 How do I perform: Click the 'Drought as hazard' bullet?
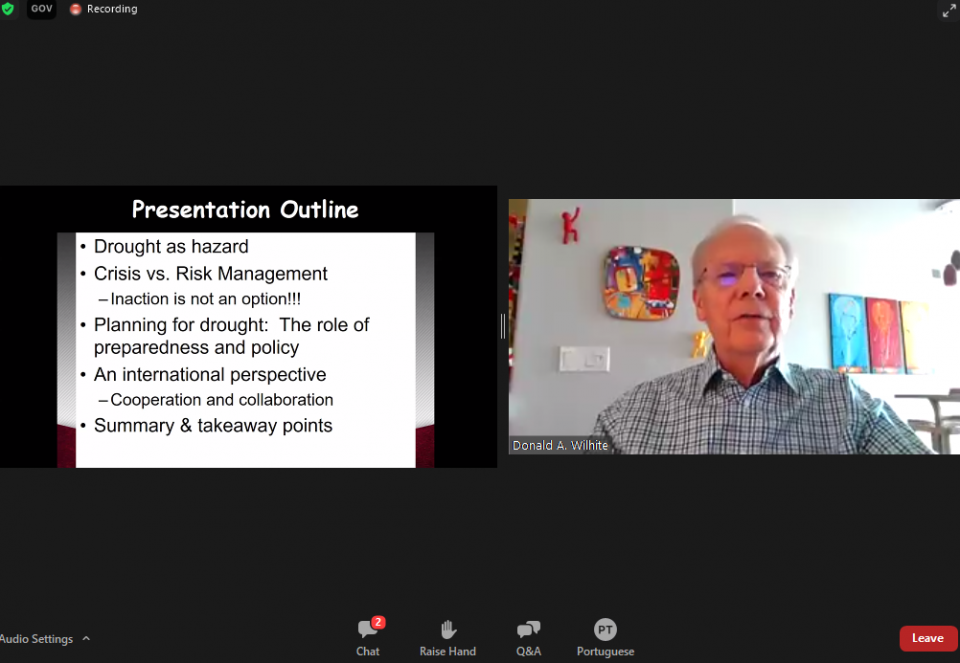pyautogui.click(x=171, y=247)
